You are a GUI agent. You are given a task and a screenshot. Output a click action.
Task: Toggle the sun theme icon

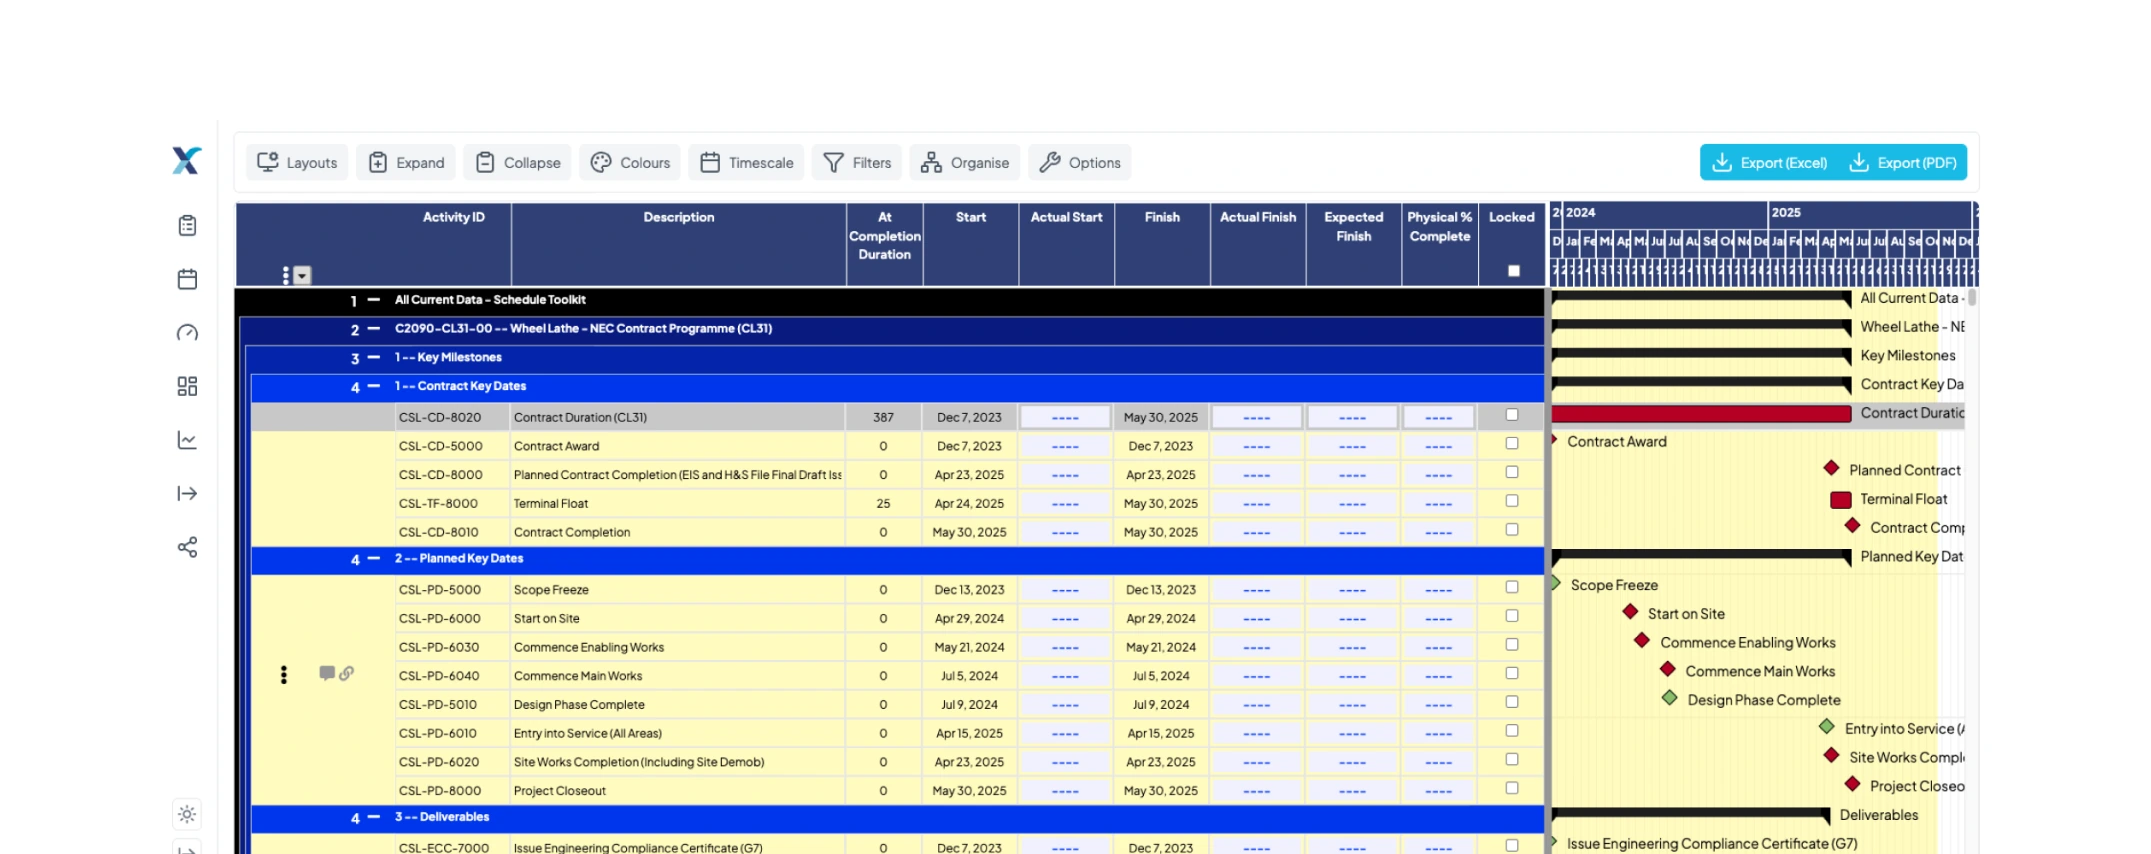187,814
